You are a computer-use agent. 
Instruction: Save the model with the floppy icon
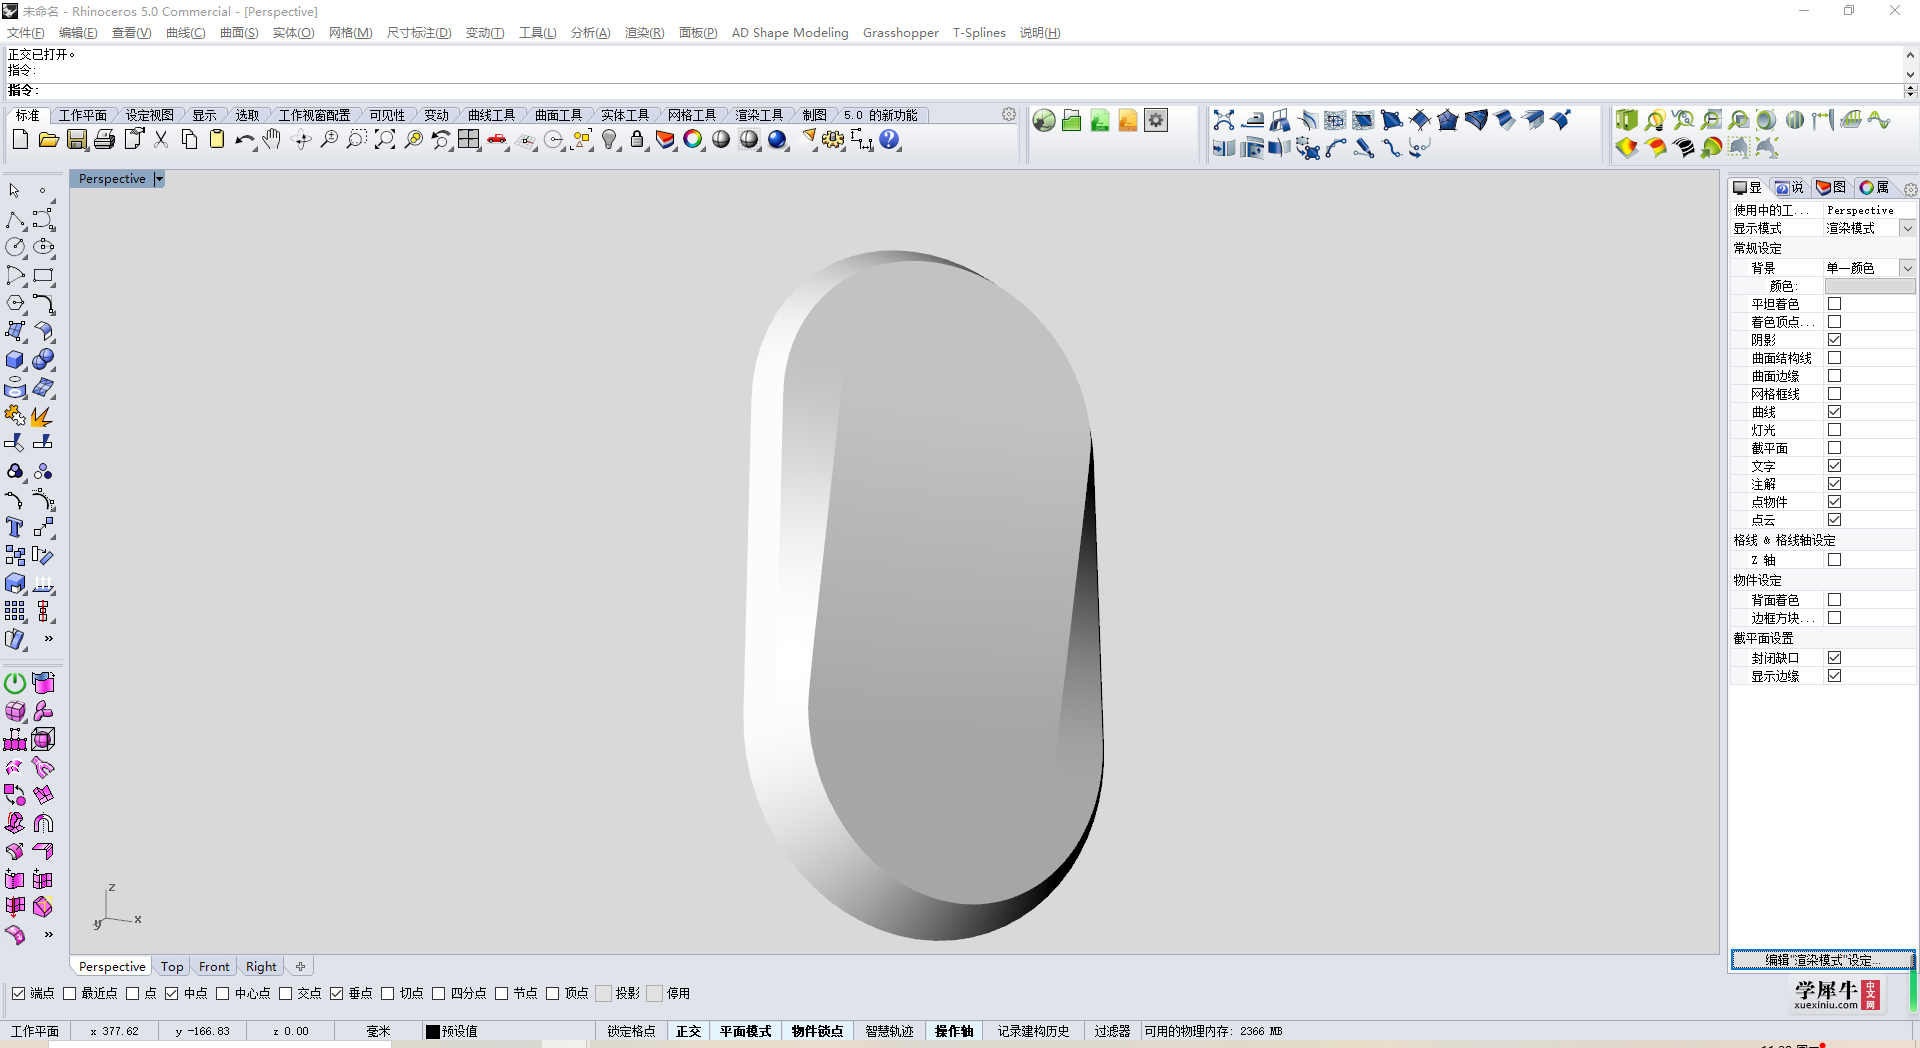coord(76,140)
